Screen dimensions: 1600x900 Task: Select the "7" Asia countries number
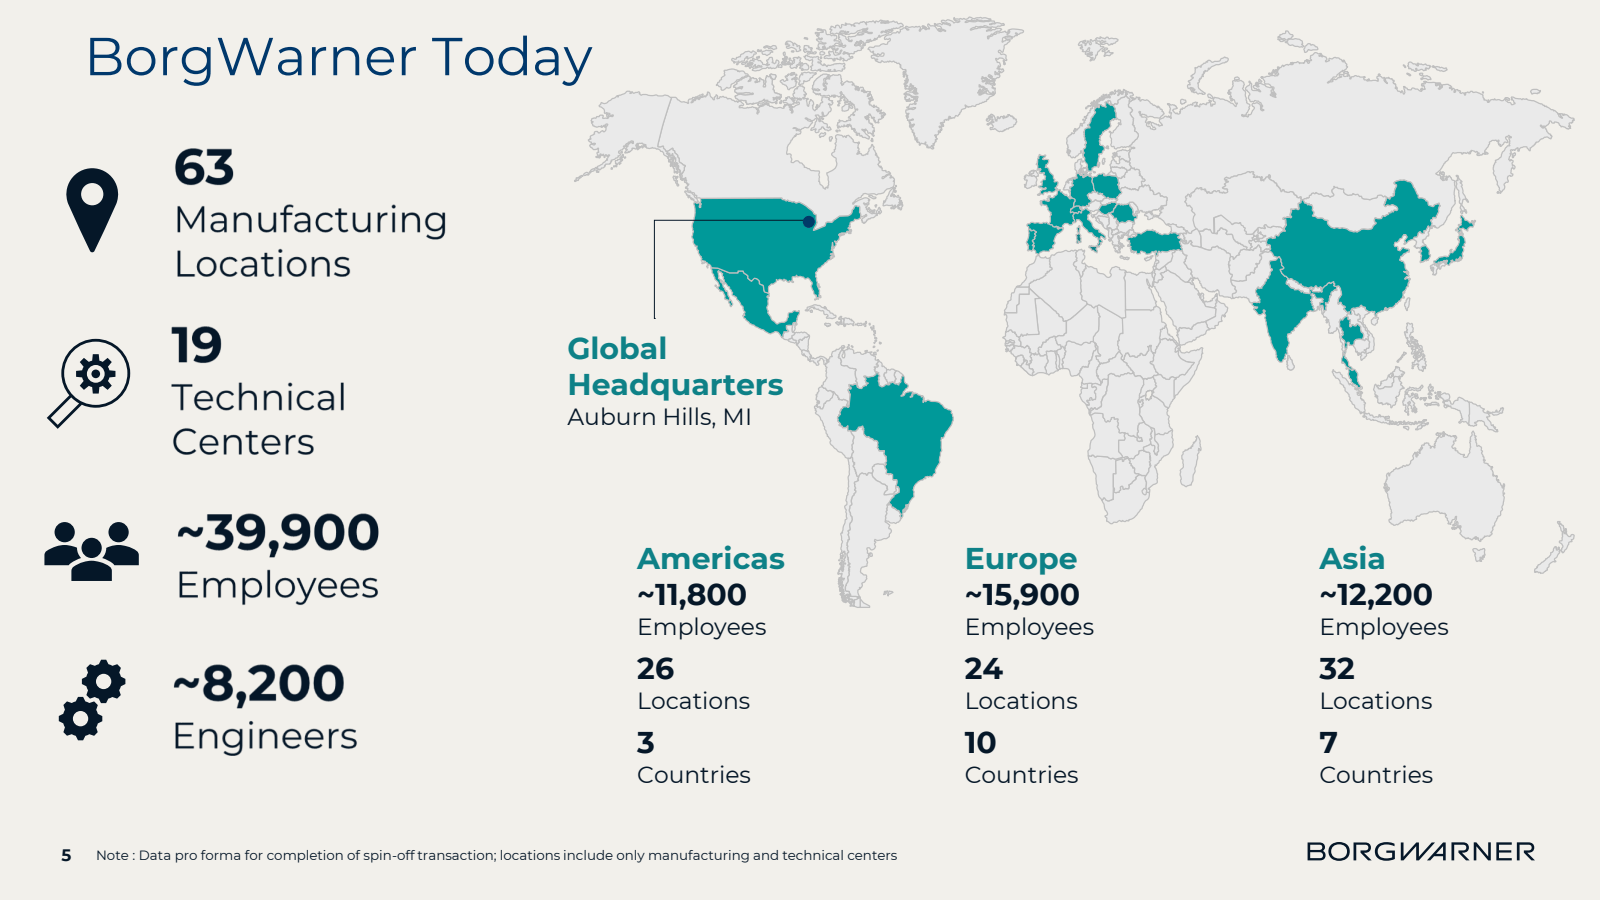[1328, 742]
